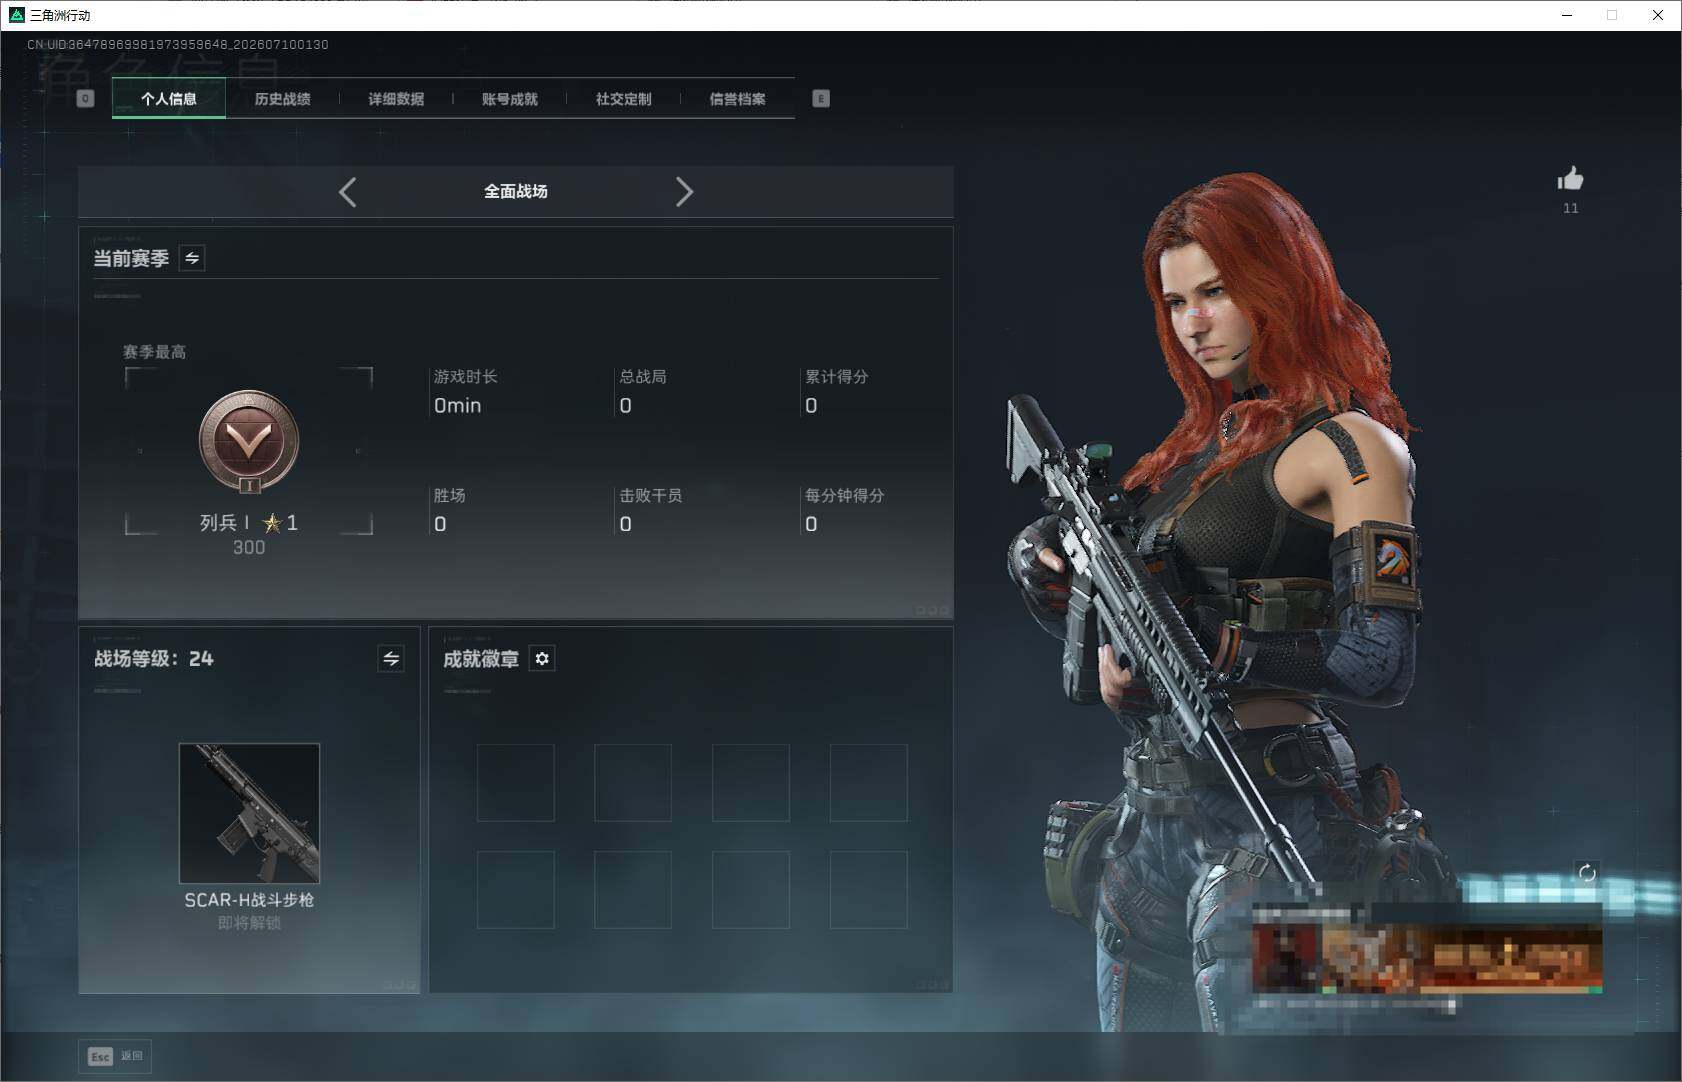Screen dimensions: 1682x1082
Task: Click the 总战局 stat value
Action: click(625, 405)
